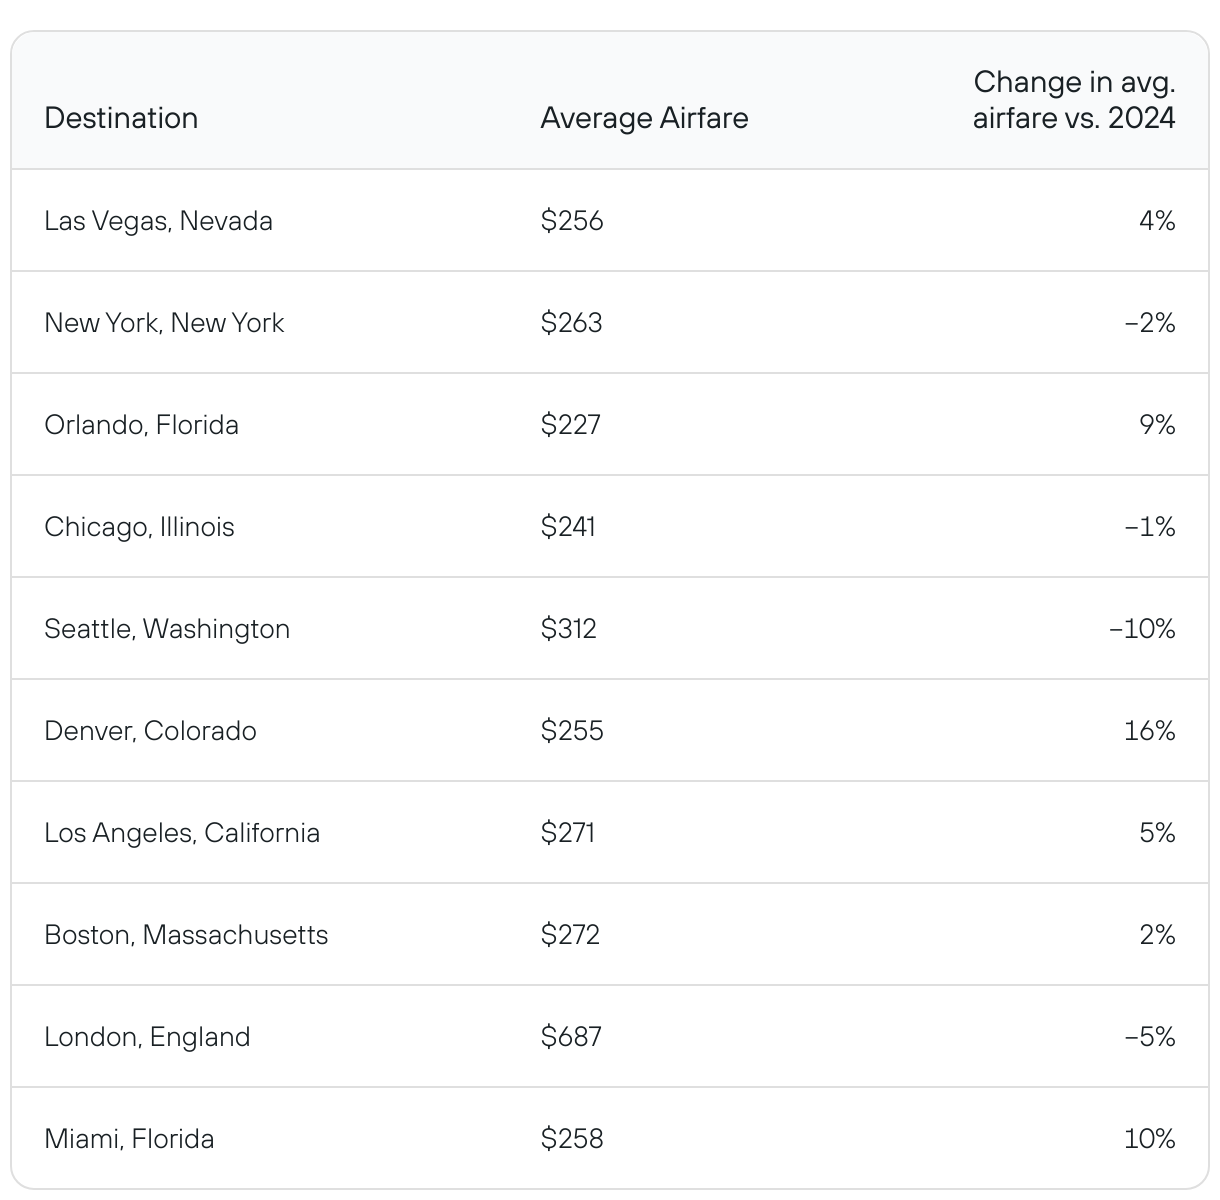The height and width of the screenshot is (1200, 1220).
Task: Select the Las Vegas, Nevada cell
Action: coord(158,221)
